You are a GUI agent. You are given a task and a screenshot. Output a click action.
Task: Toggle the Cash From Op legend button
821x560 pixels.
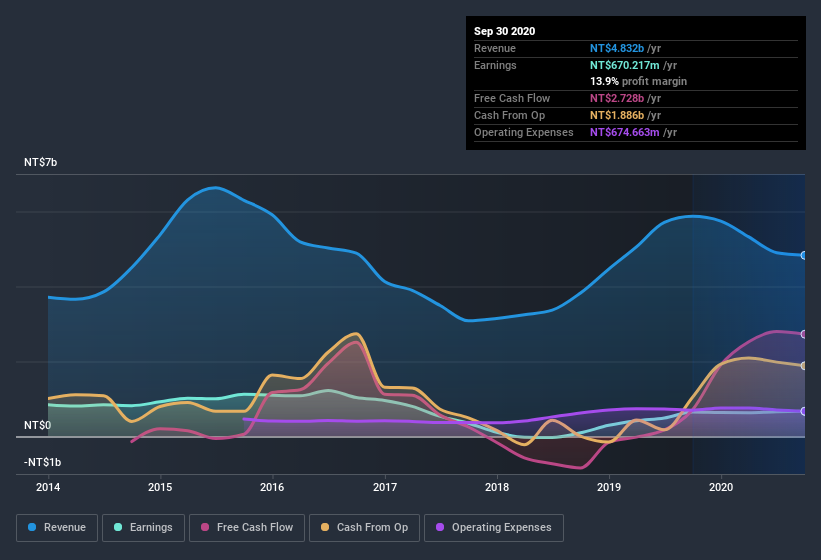point(366,527)
